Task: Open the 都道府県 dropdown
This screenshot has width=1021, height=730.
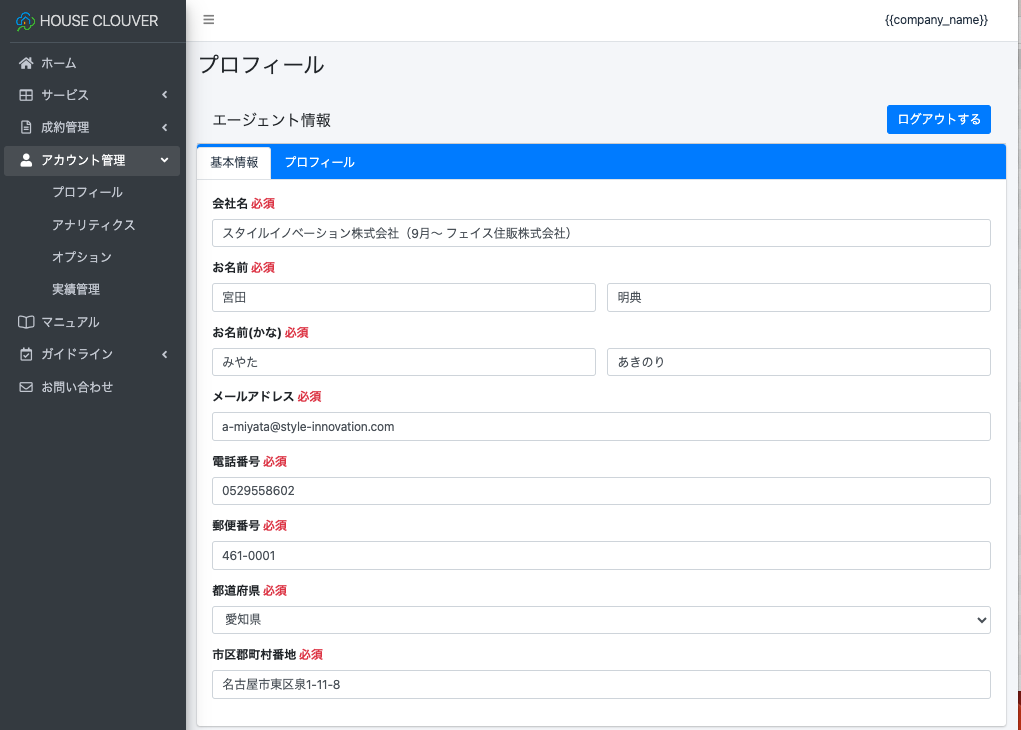Action: click(601, 620)
